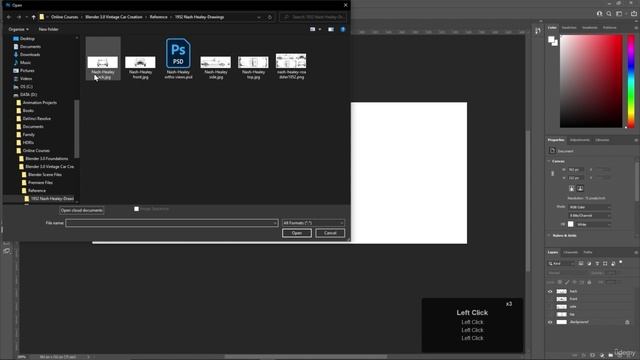The height and width of the screenshot is (360, 640).
Task: Open the RGB Color mode dropdown
Action: tap(590, 207)
